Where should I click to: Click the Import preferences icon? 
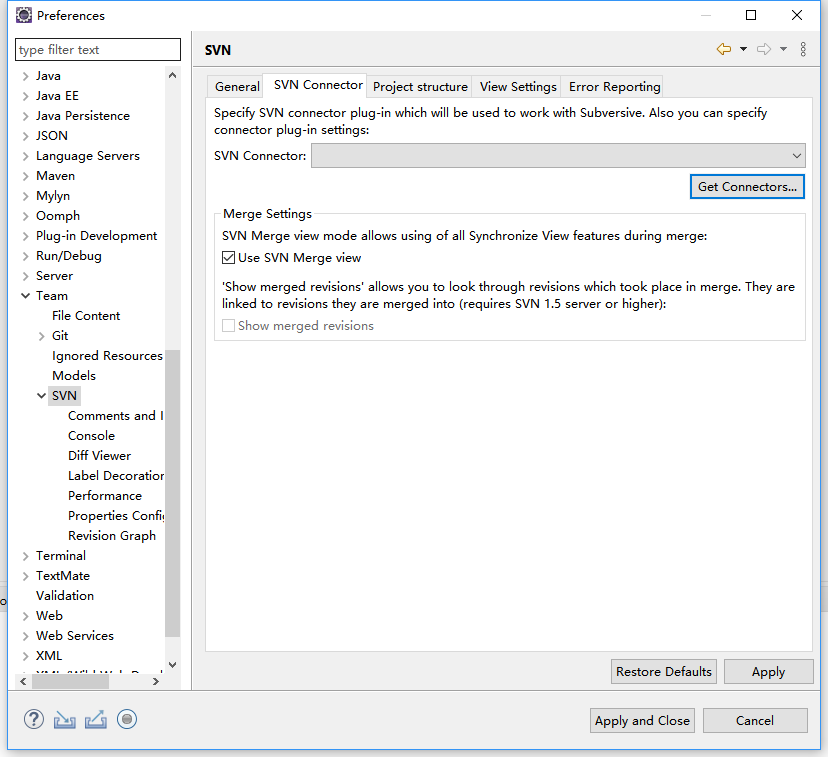65,719
